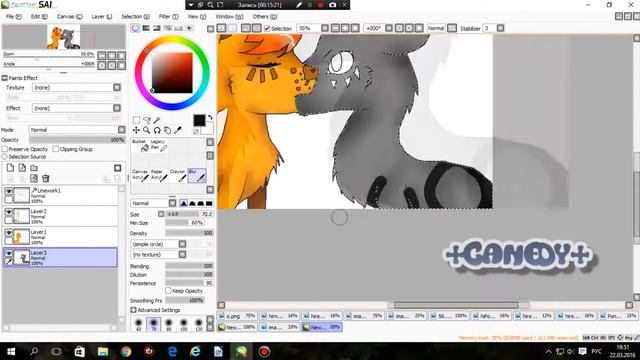Select the Zoom magnifier tool

coord(147,130)
